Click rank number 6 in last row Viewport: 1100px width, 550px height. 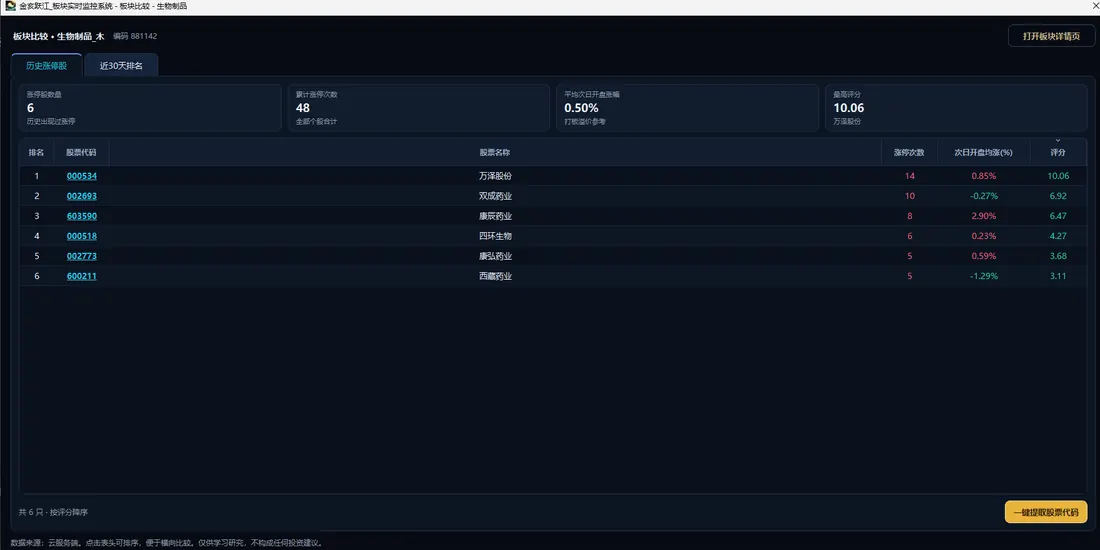[x=36, y=276]
